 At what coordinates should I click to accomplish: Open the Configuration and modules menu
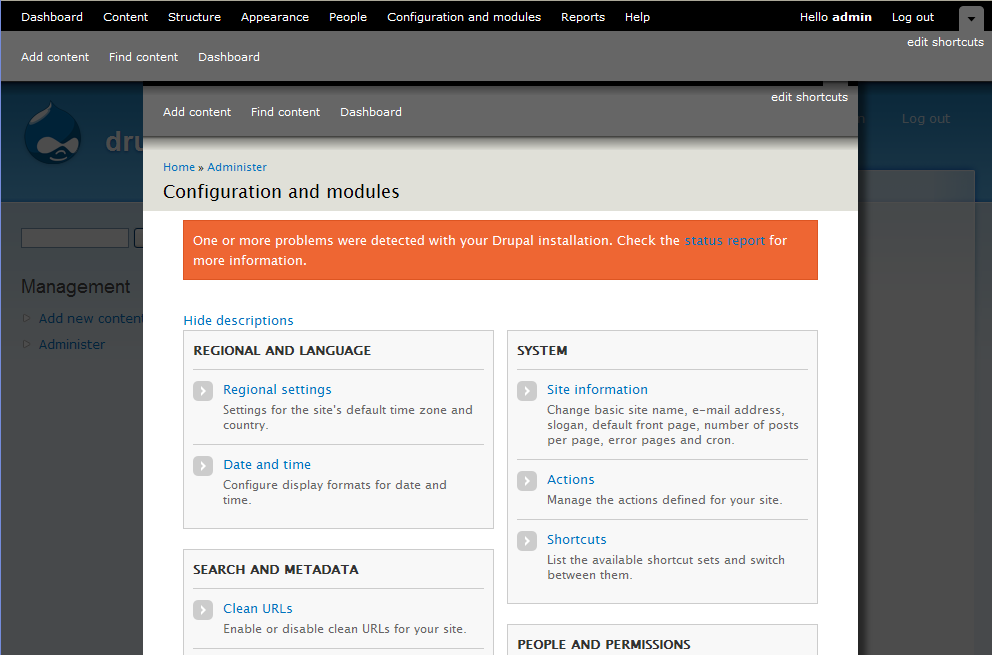[464, 17]
